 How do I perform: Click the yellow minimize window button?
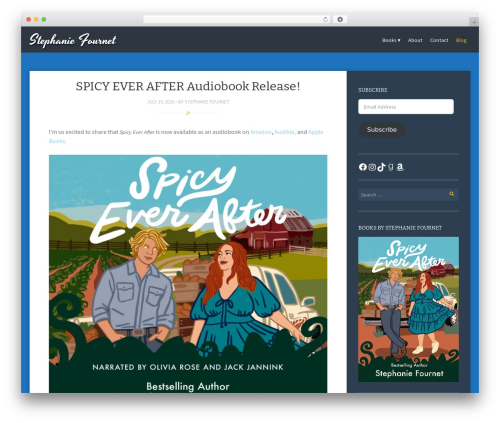click(36, 19)
